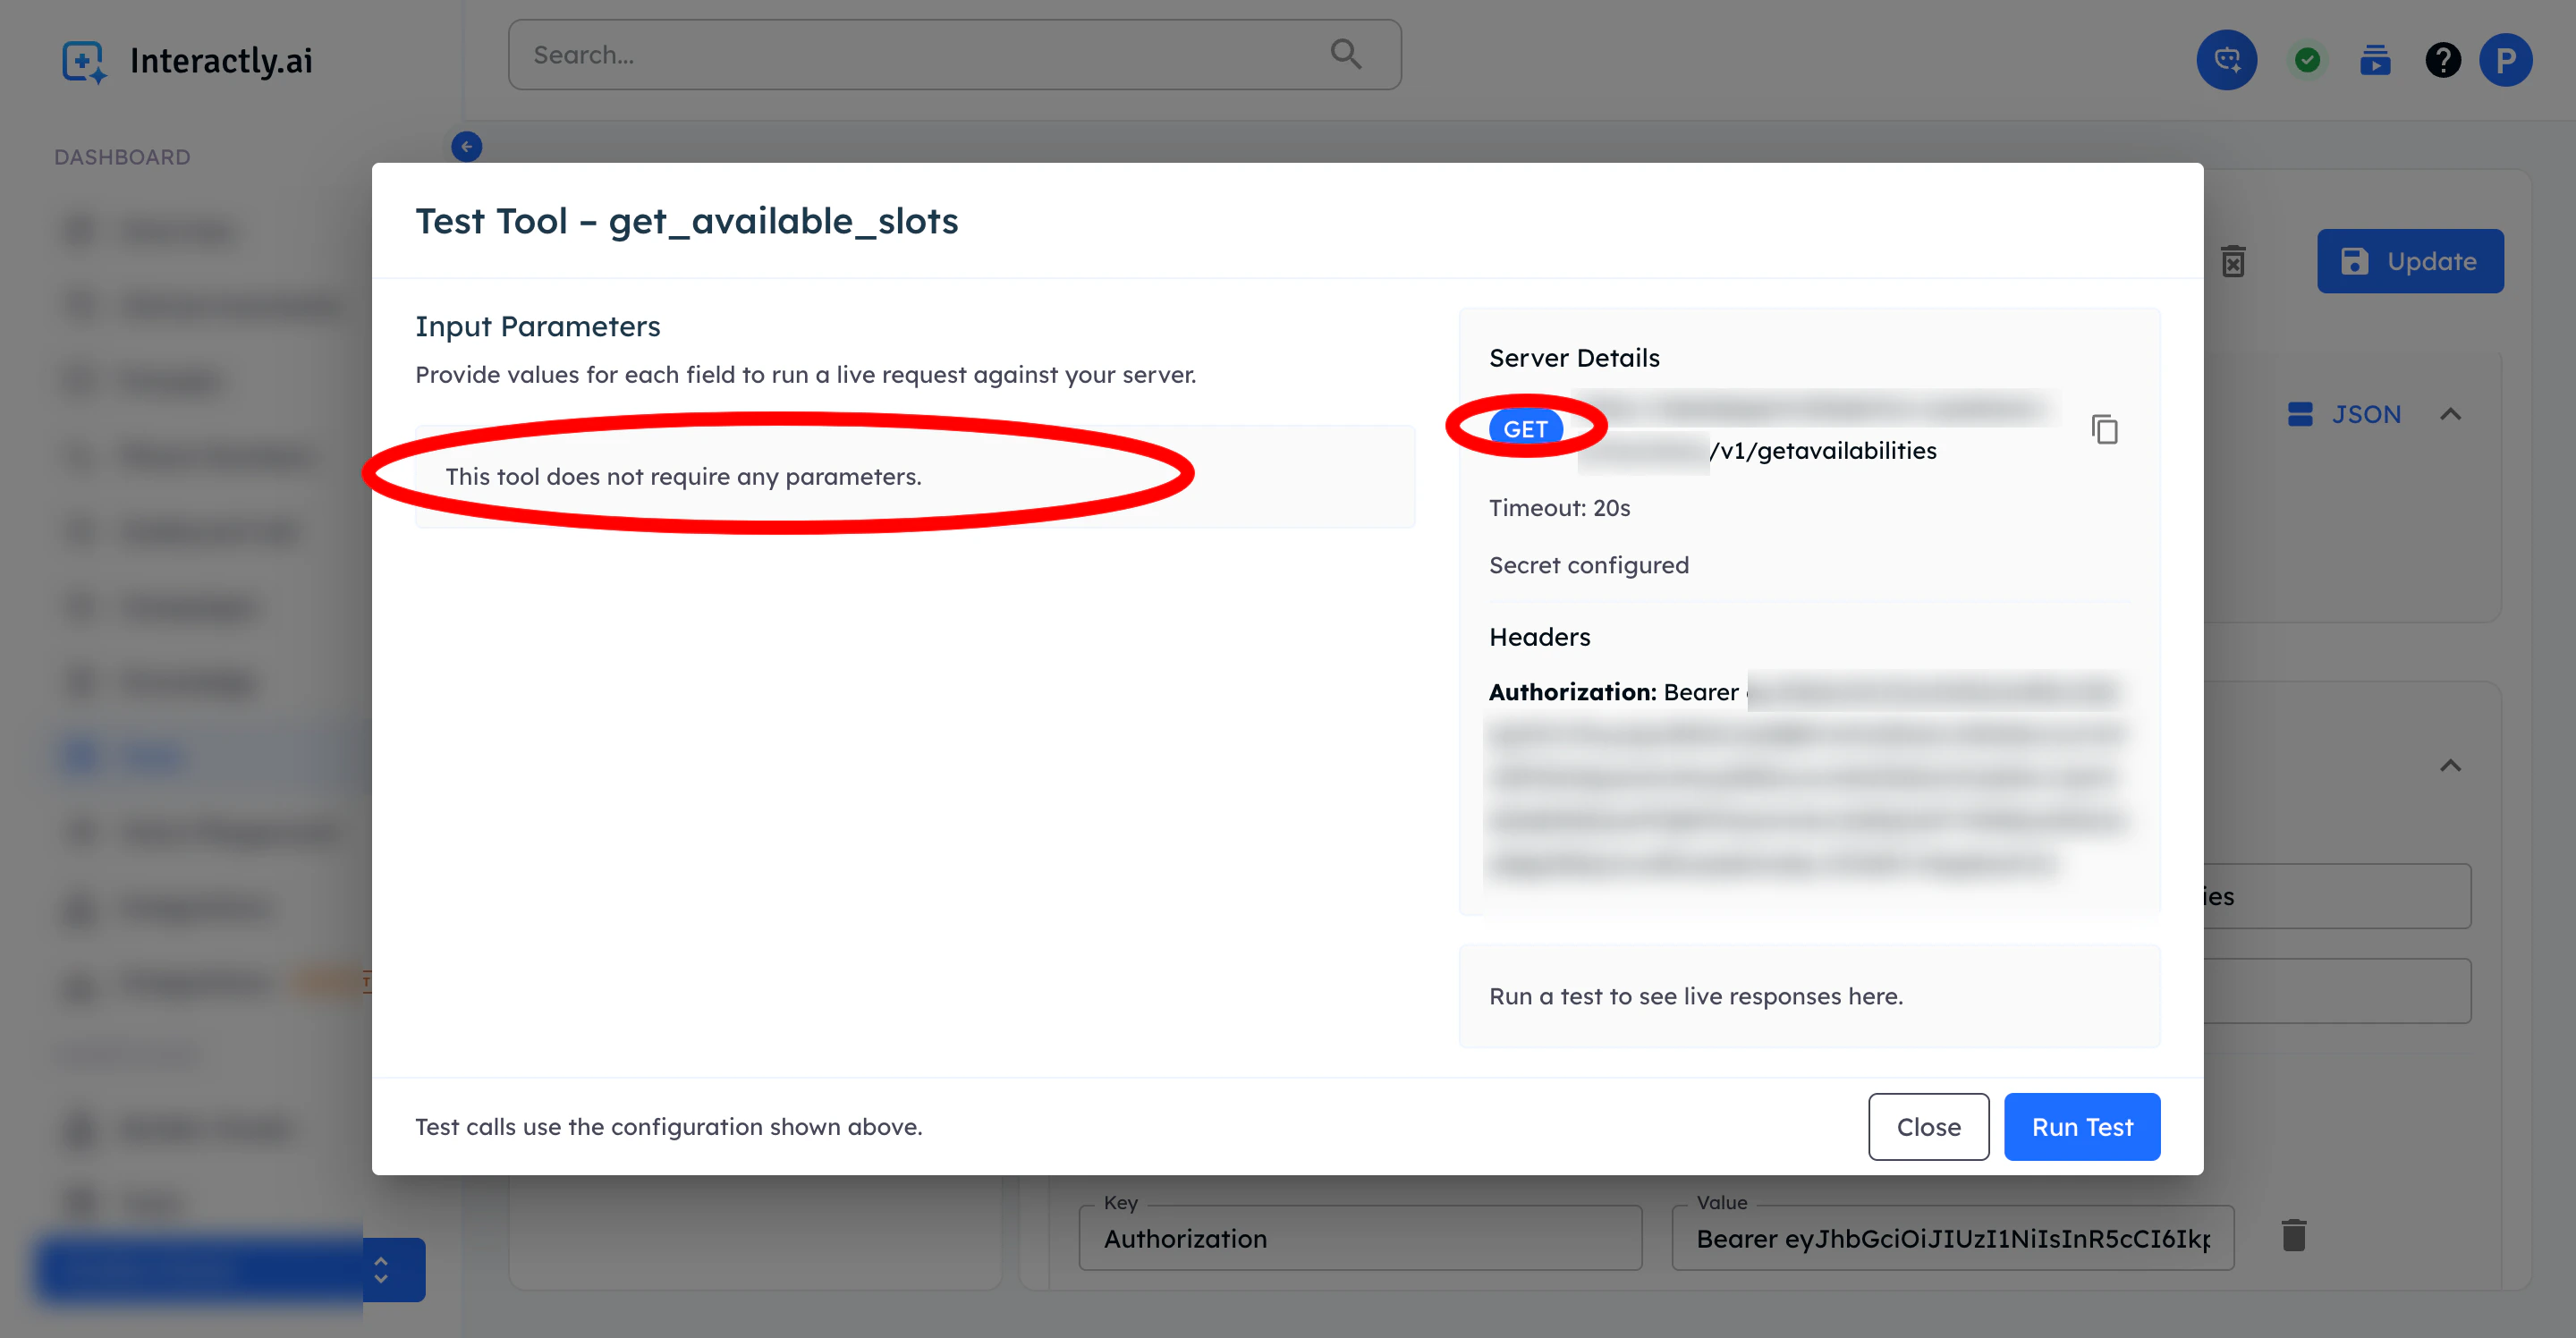This screenshot has height=1338, width=2576.
Task: Open the P user profile avatar
Action: pyautogui.click(x=2505, y=60)
